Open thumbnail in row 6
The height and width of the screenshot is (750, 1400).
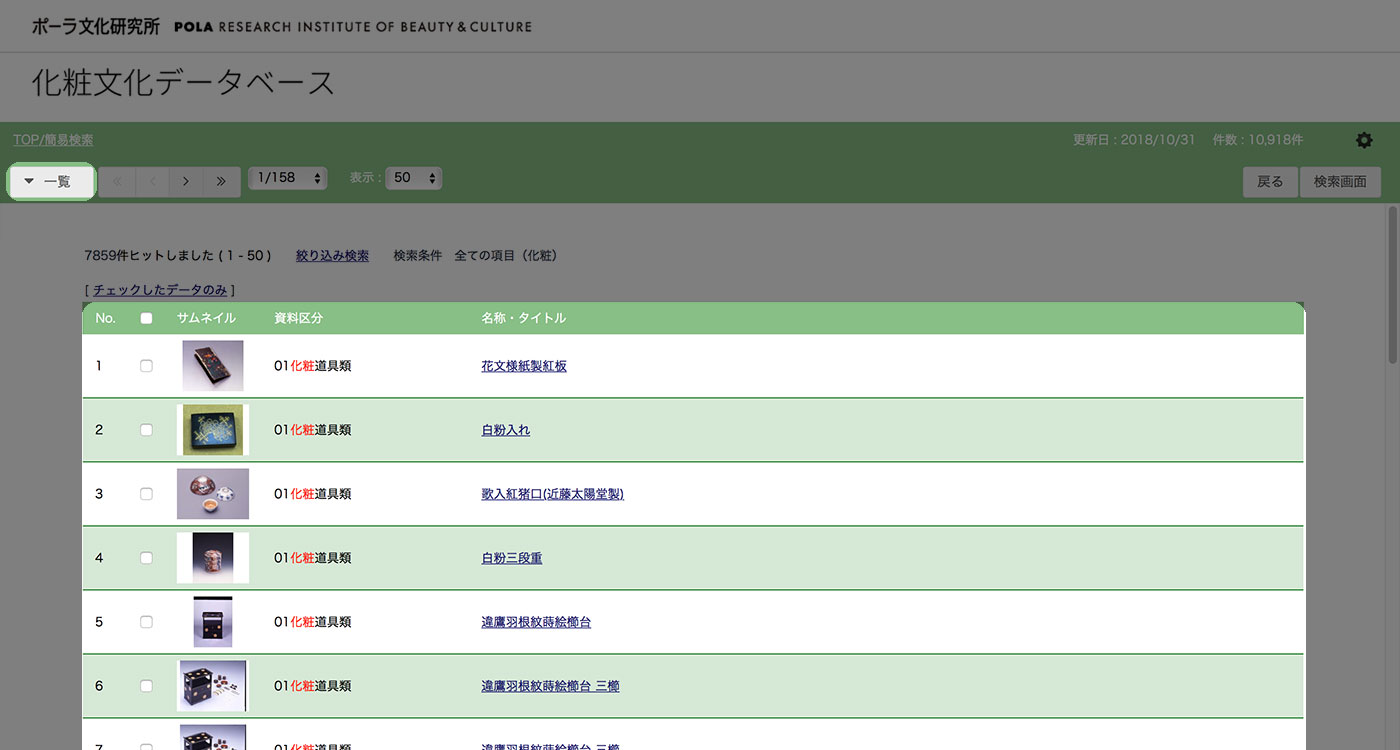click(213, 686)
